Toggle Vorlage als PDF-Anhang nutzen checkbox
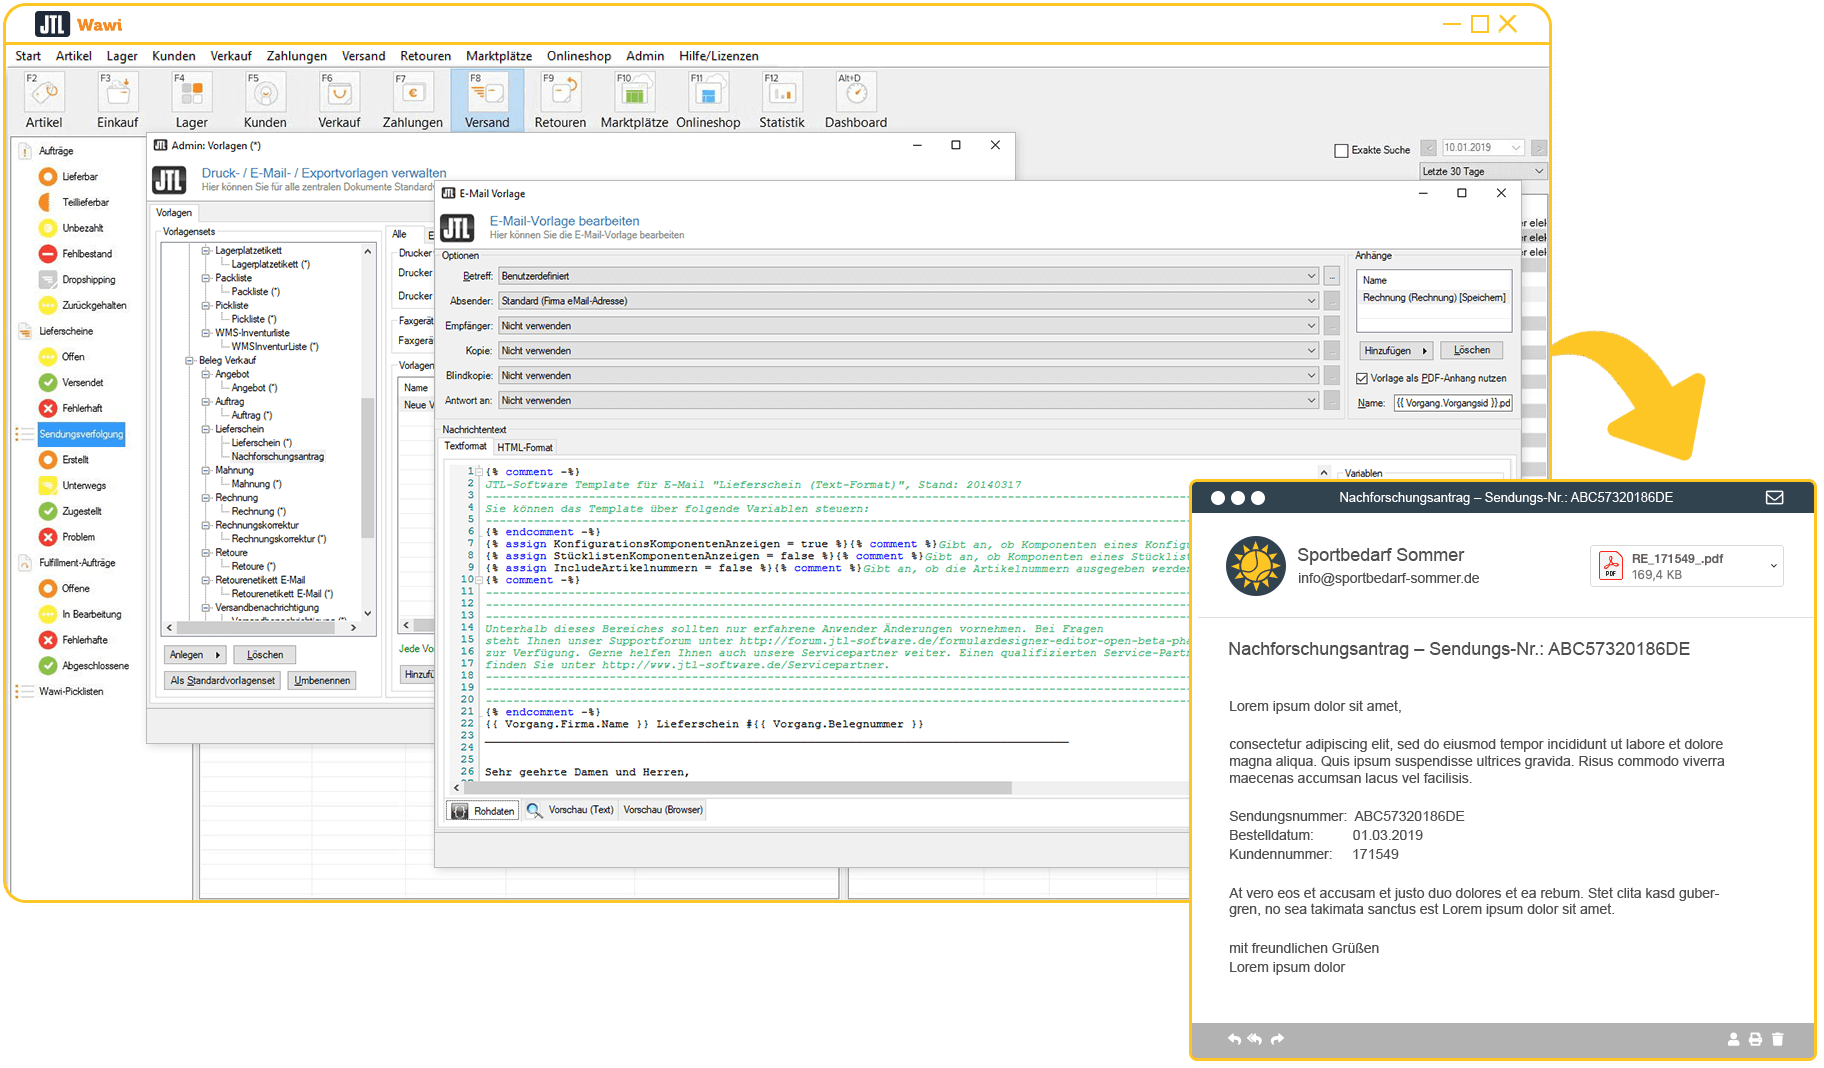 coord(1362,379)
